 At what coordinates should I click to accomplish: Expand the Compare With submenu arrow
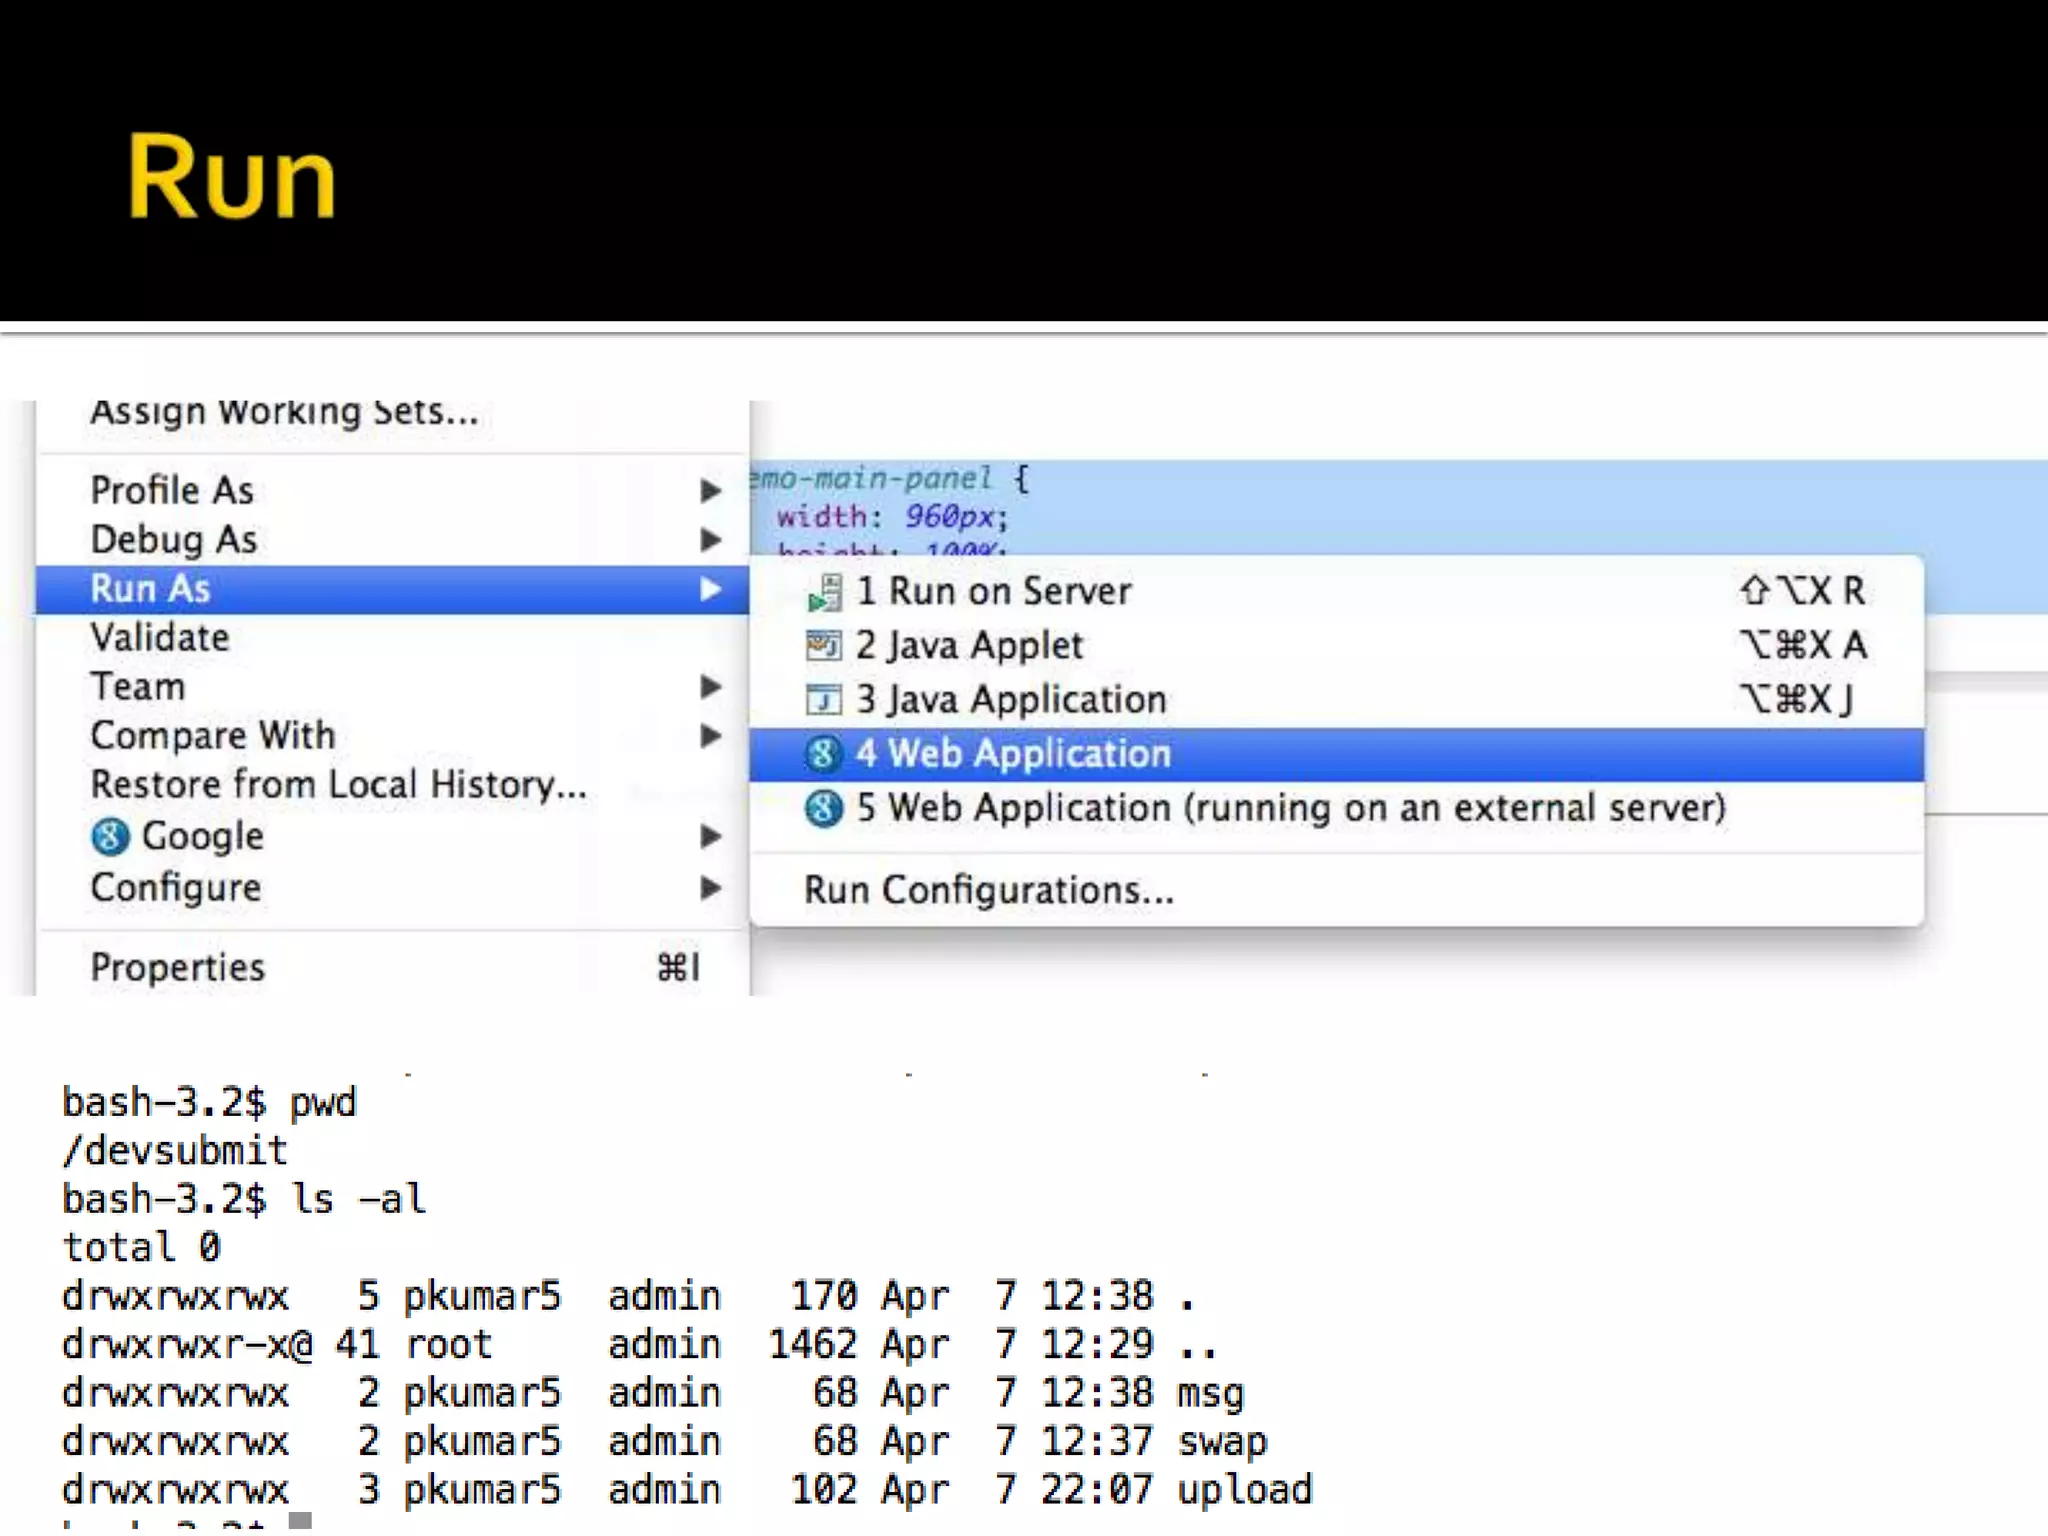(710, 736)
